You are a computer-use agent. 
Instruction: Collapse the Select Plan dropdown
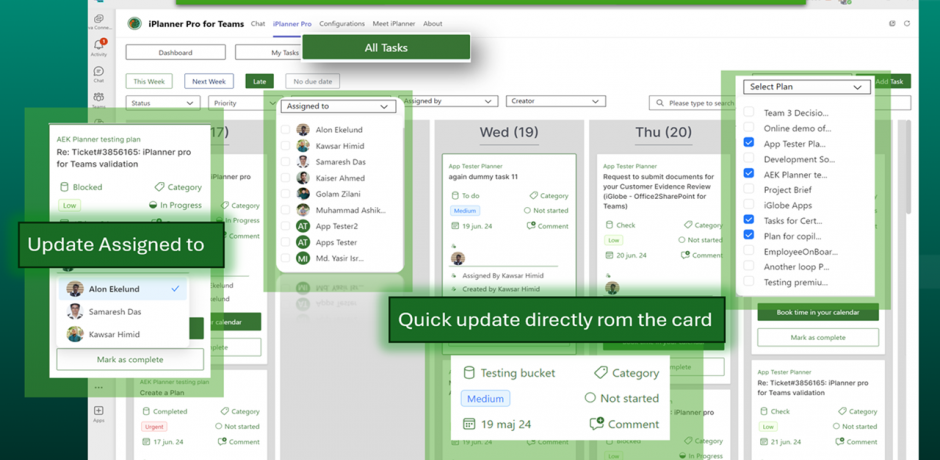pyautogui.click(x=806, y=87)
